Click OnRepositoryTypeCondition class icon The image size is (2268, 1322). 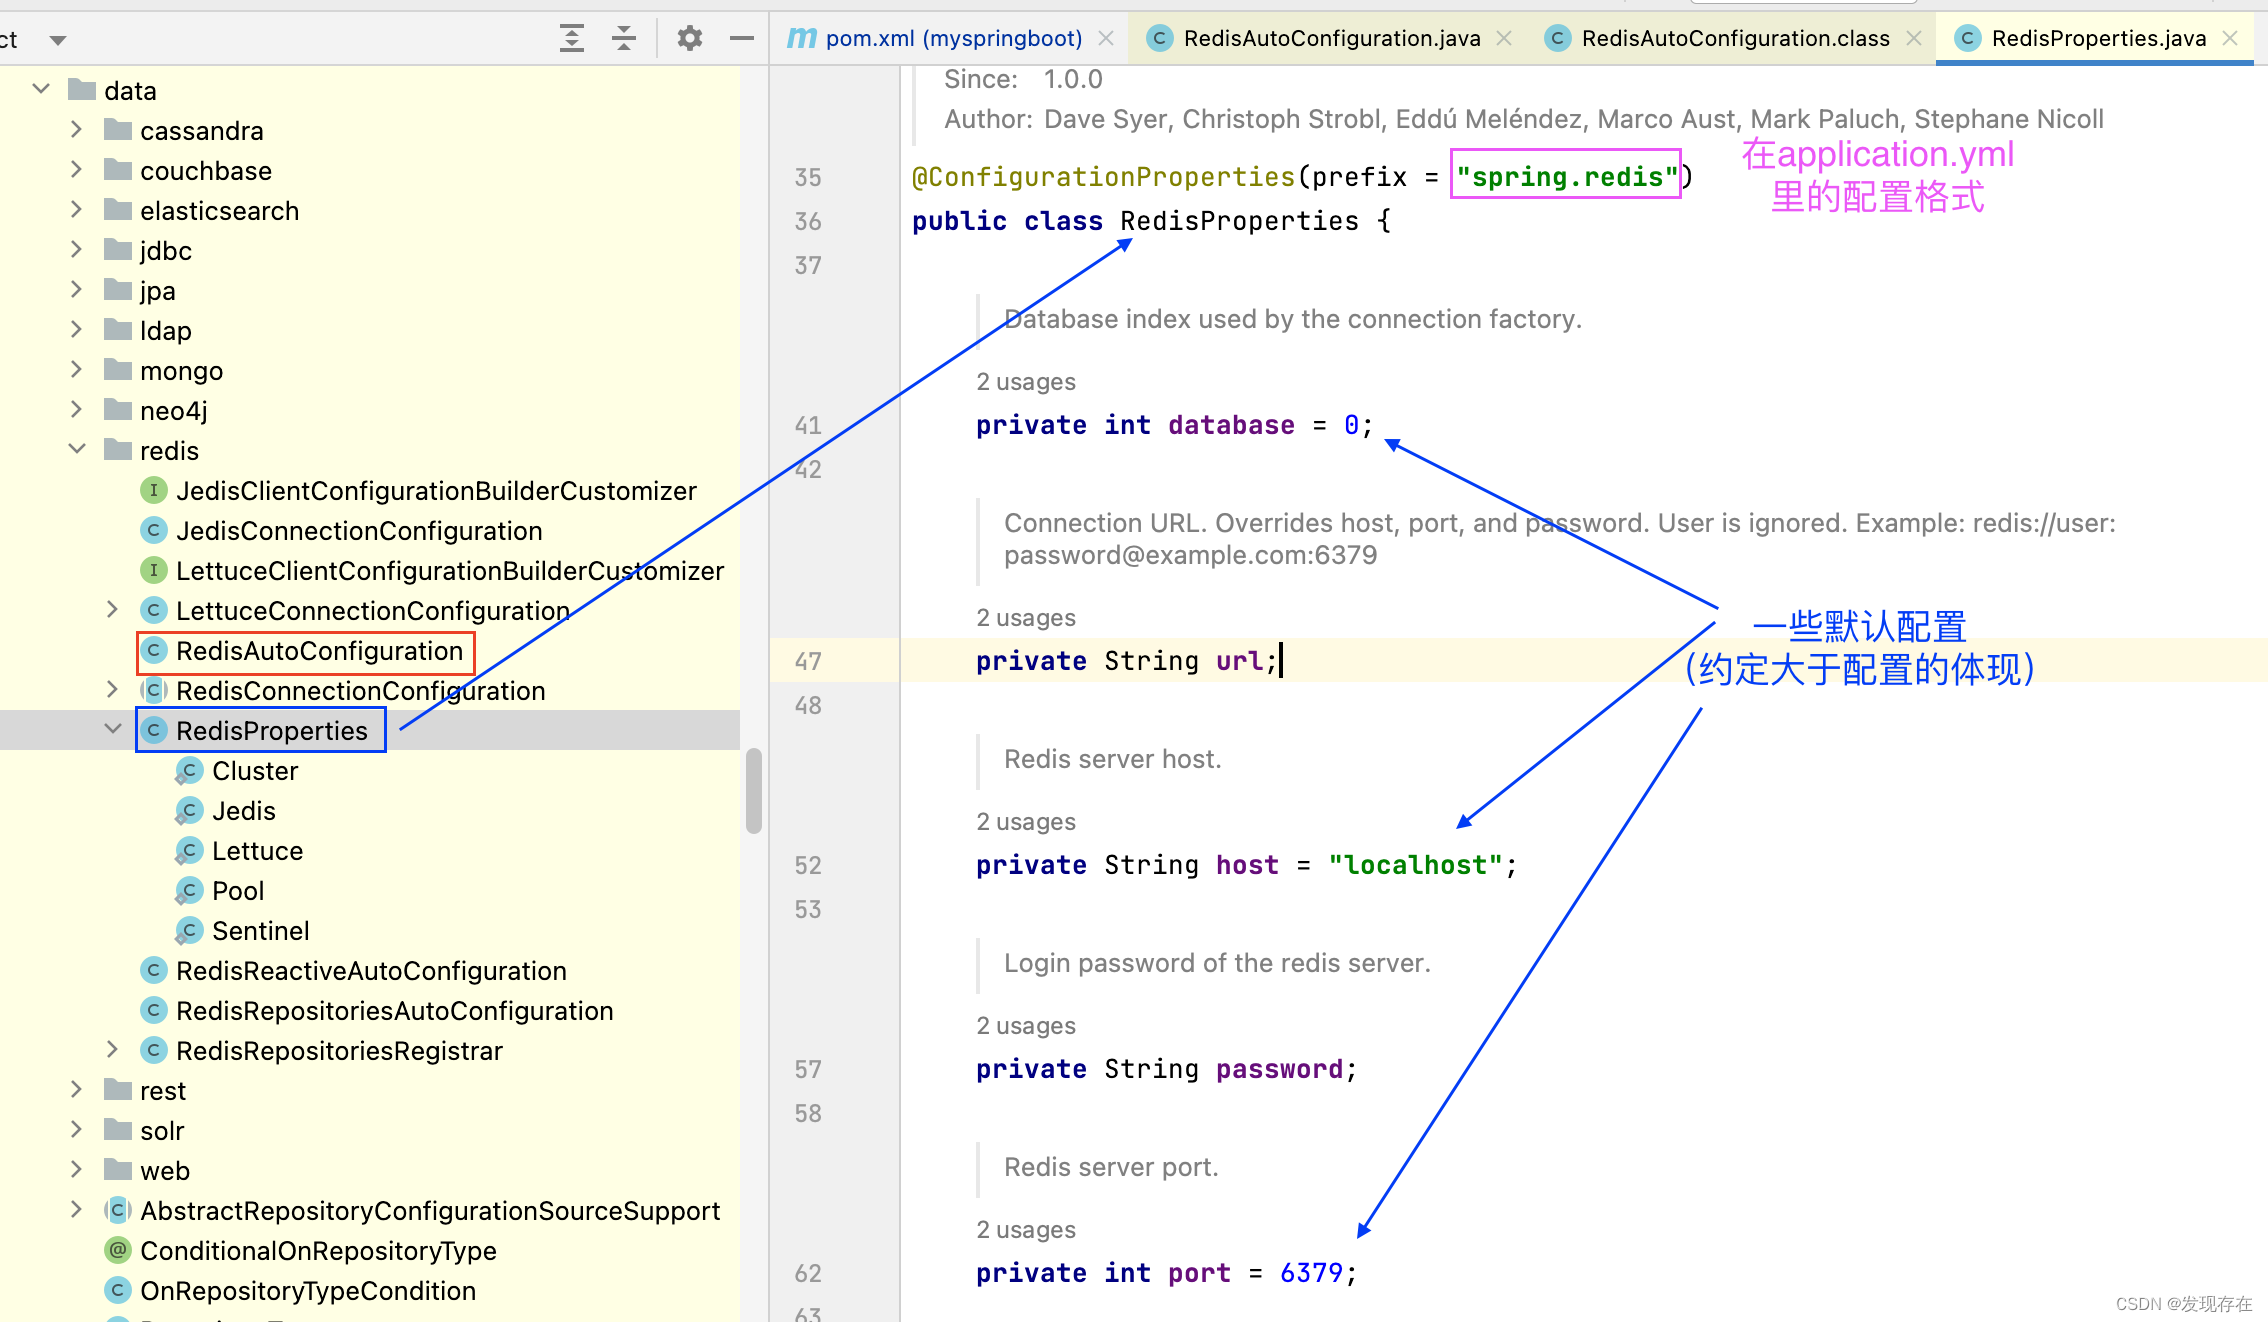(117, 1290)
